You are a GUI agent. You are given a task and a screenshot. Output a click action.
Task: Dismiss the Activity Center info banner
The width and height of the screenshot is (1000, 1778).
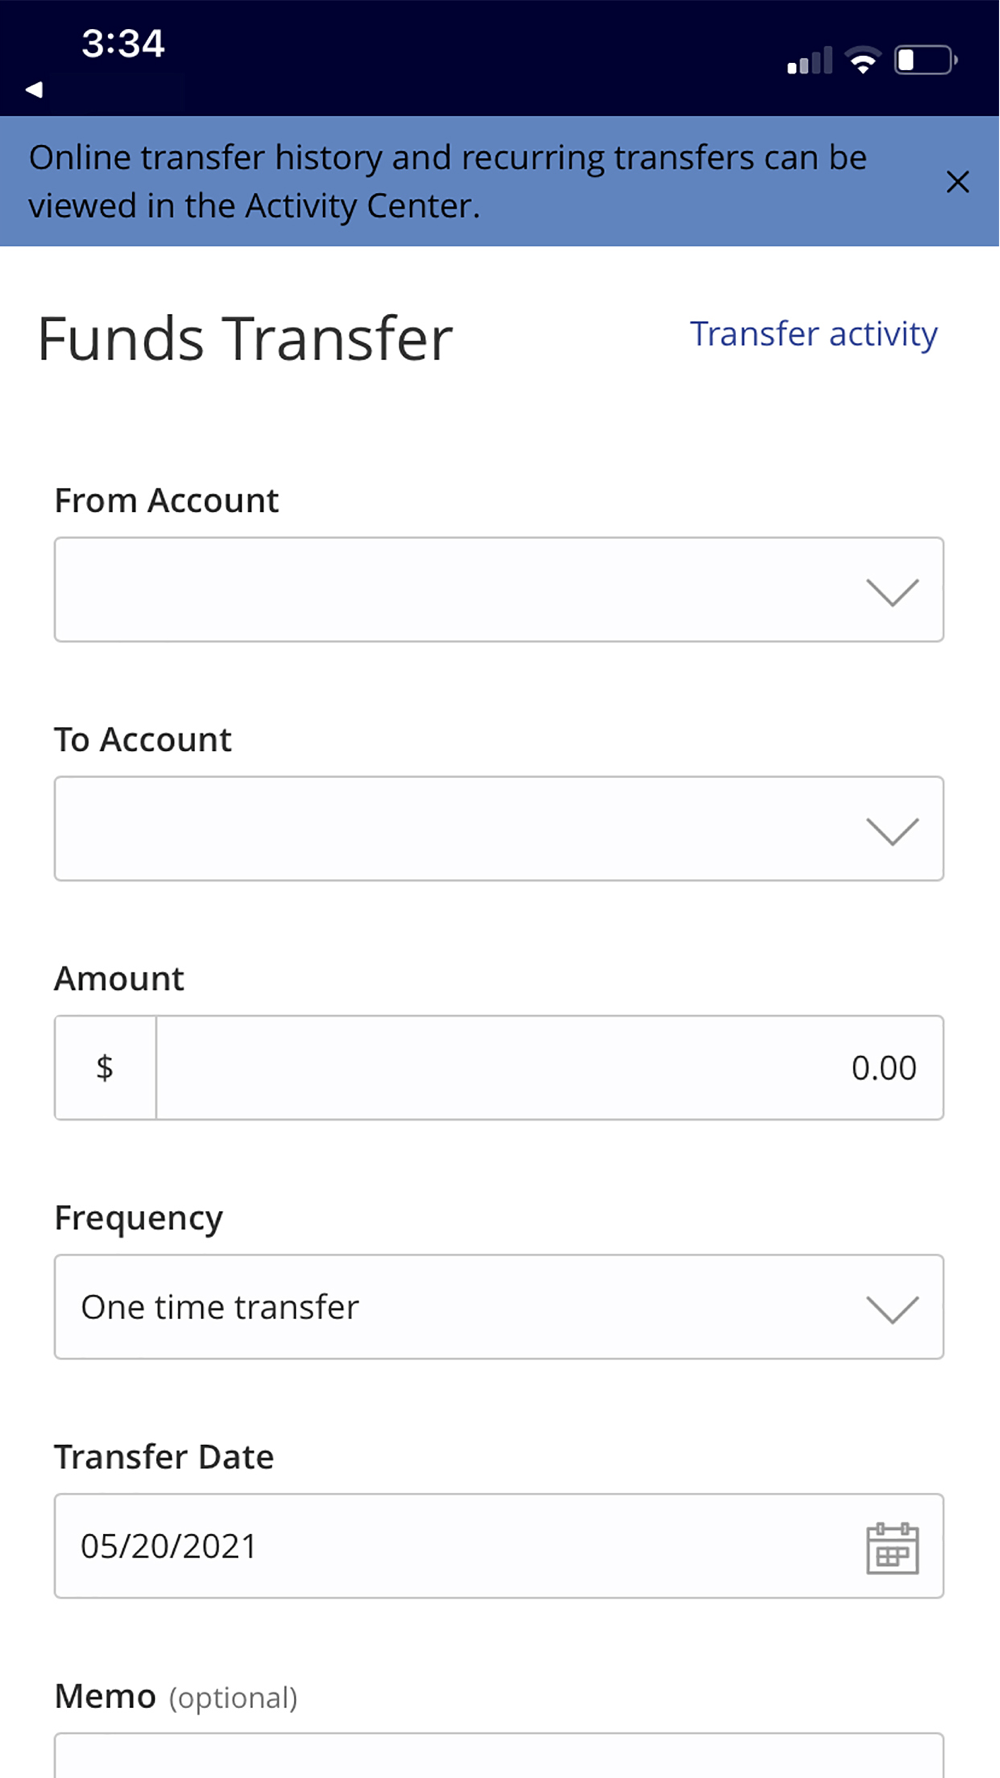(957, 182)
